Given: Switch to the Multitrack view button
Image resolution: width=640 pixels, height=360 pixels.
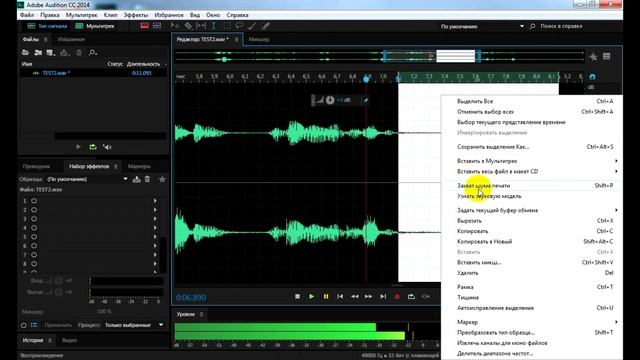Looking at the screenshot, I should tap(95, 26).
